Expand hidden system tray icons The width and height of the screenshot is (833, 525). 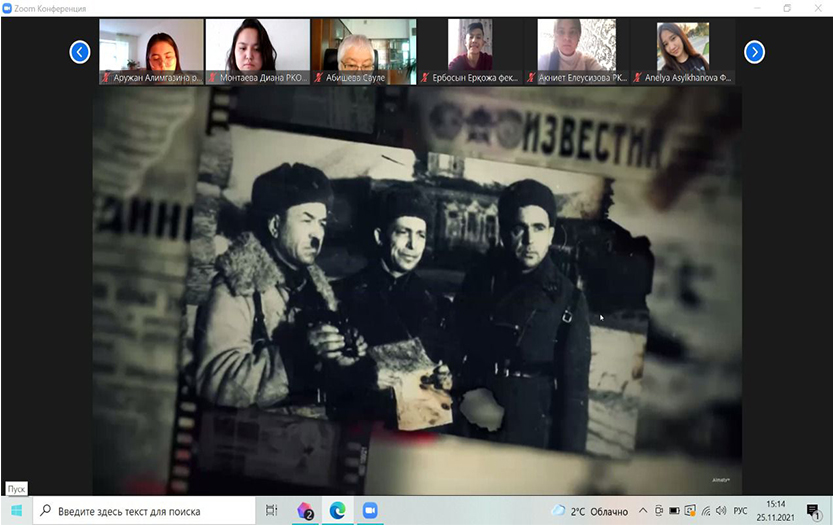(x=643, y=511)
